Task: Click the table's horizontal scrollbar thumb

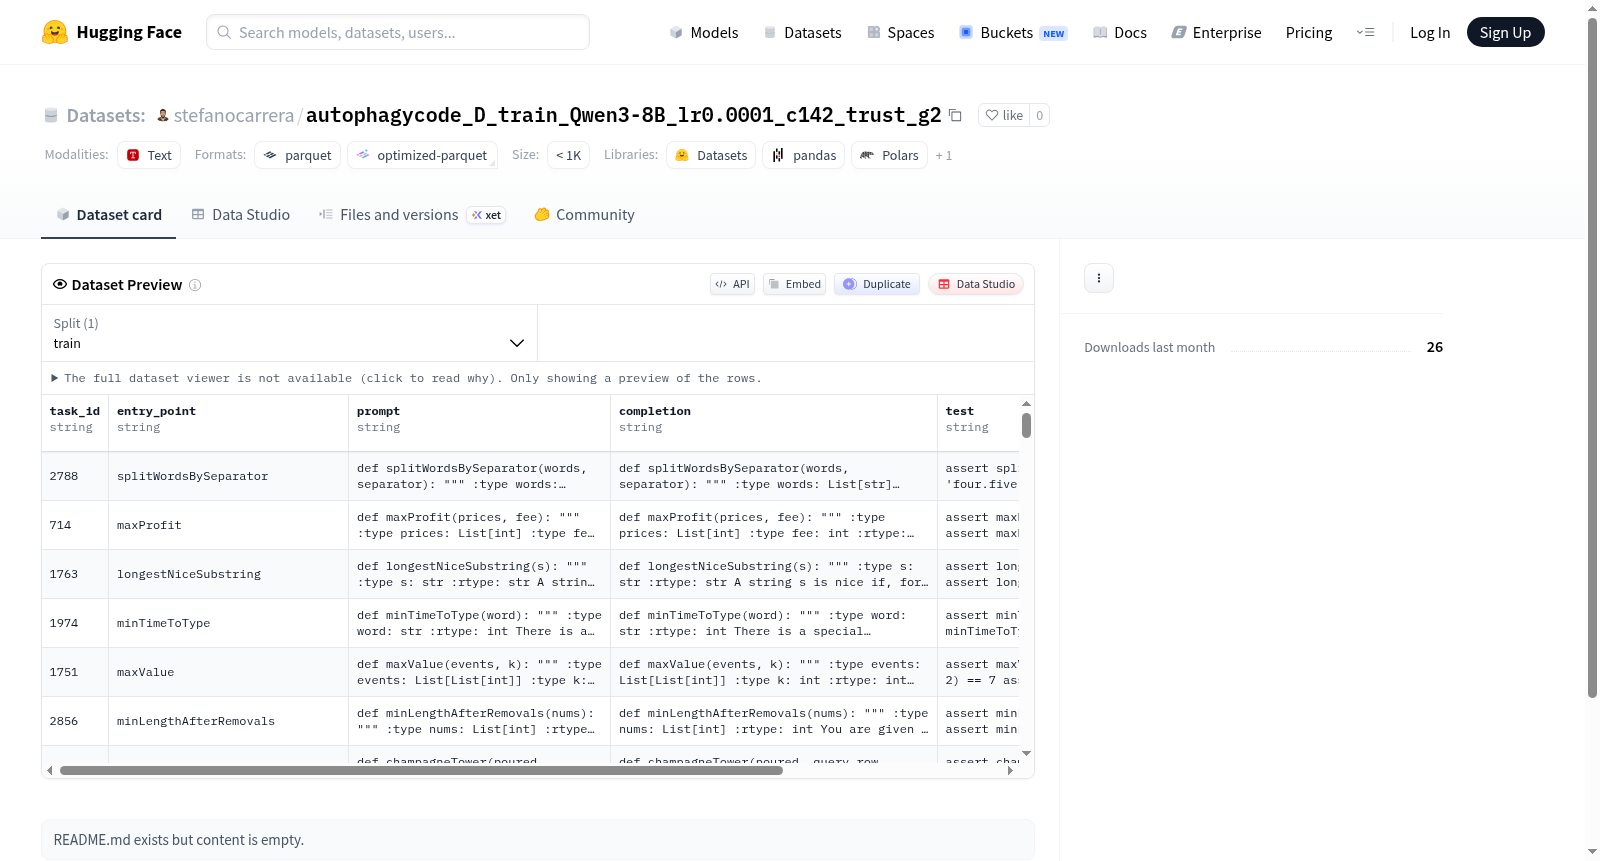Action: click(421, 770)
